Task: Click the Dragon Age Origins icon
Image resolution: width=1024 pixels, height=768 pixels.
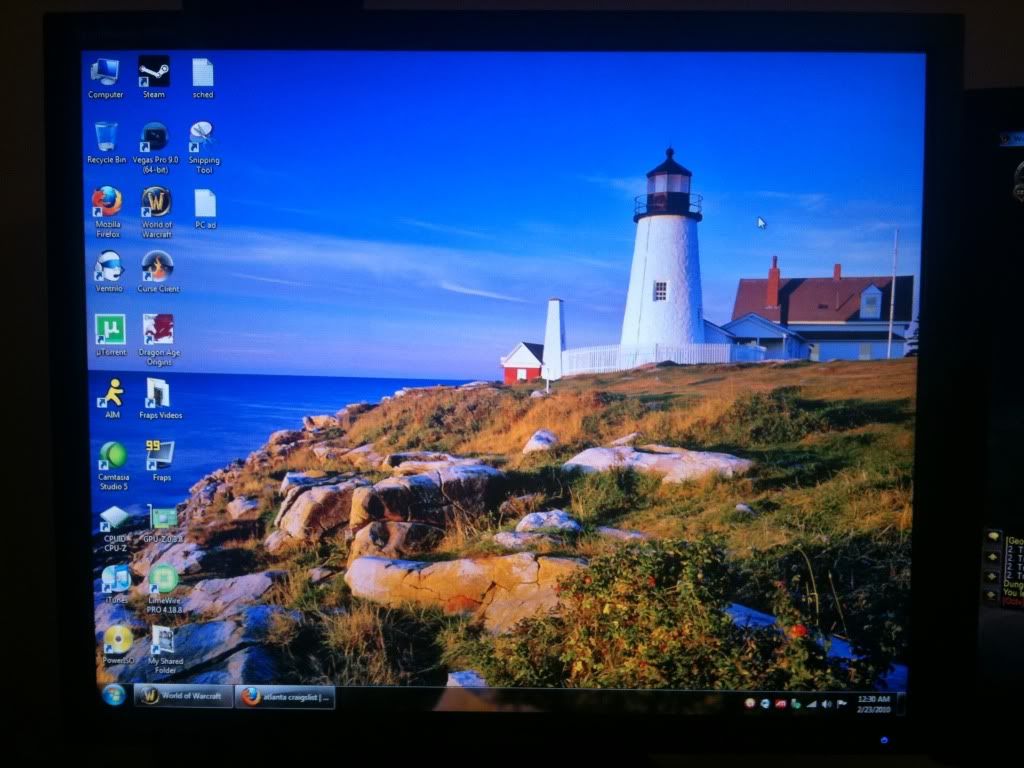Action: click(158, 330)
